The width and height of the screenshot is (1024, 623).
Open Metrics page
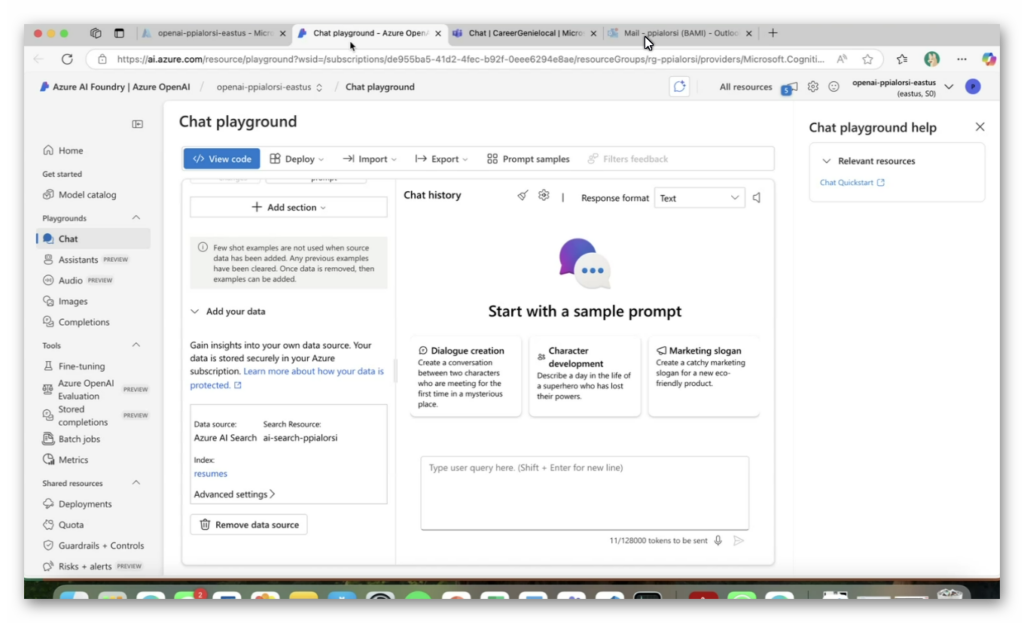72,460
